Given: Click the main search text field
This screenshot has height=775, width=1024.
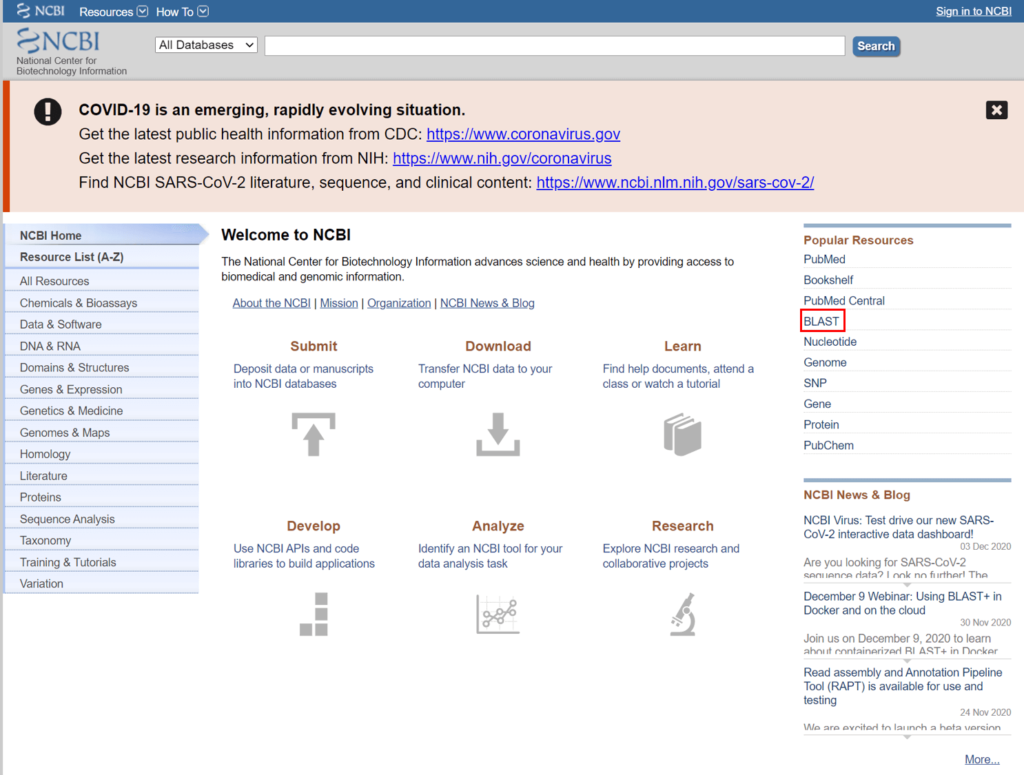Looking at the screenshot, I should pos(554,46).
